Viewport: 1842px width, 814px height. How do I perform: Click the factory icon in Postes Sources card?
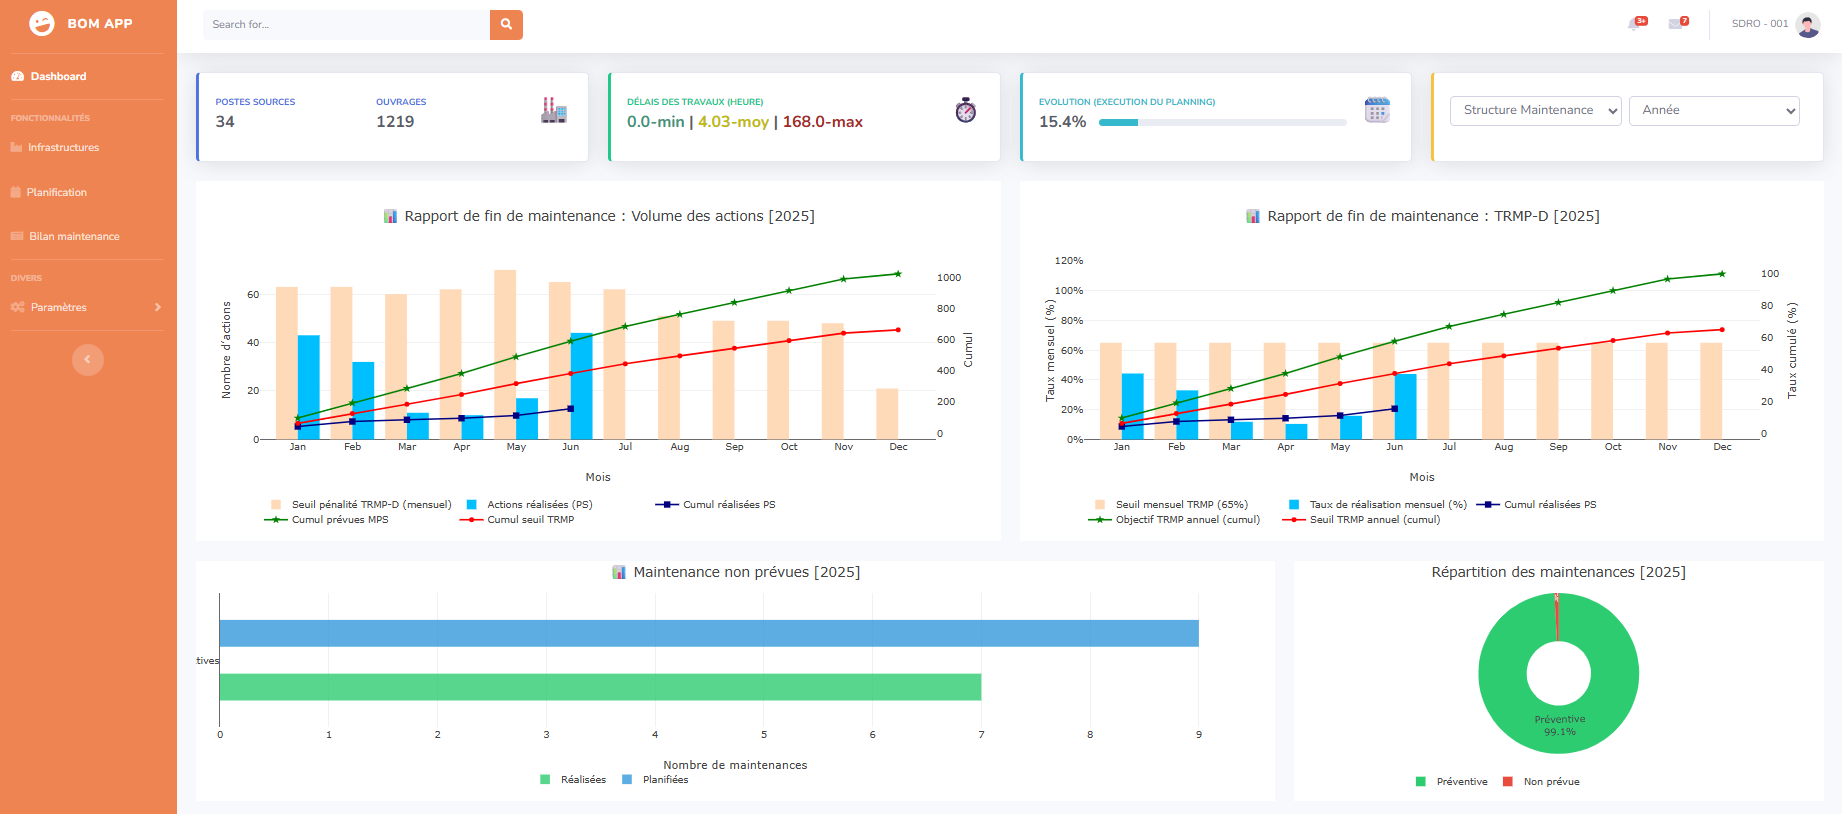coord(554,111)
